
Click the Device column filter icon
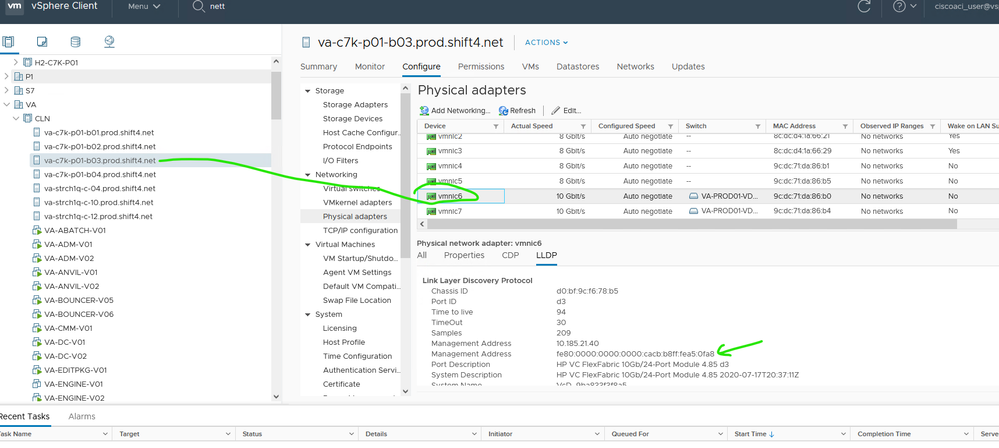click(x=496, y=126)
